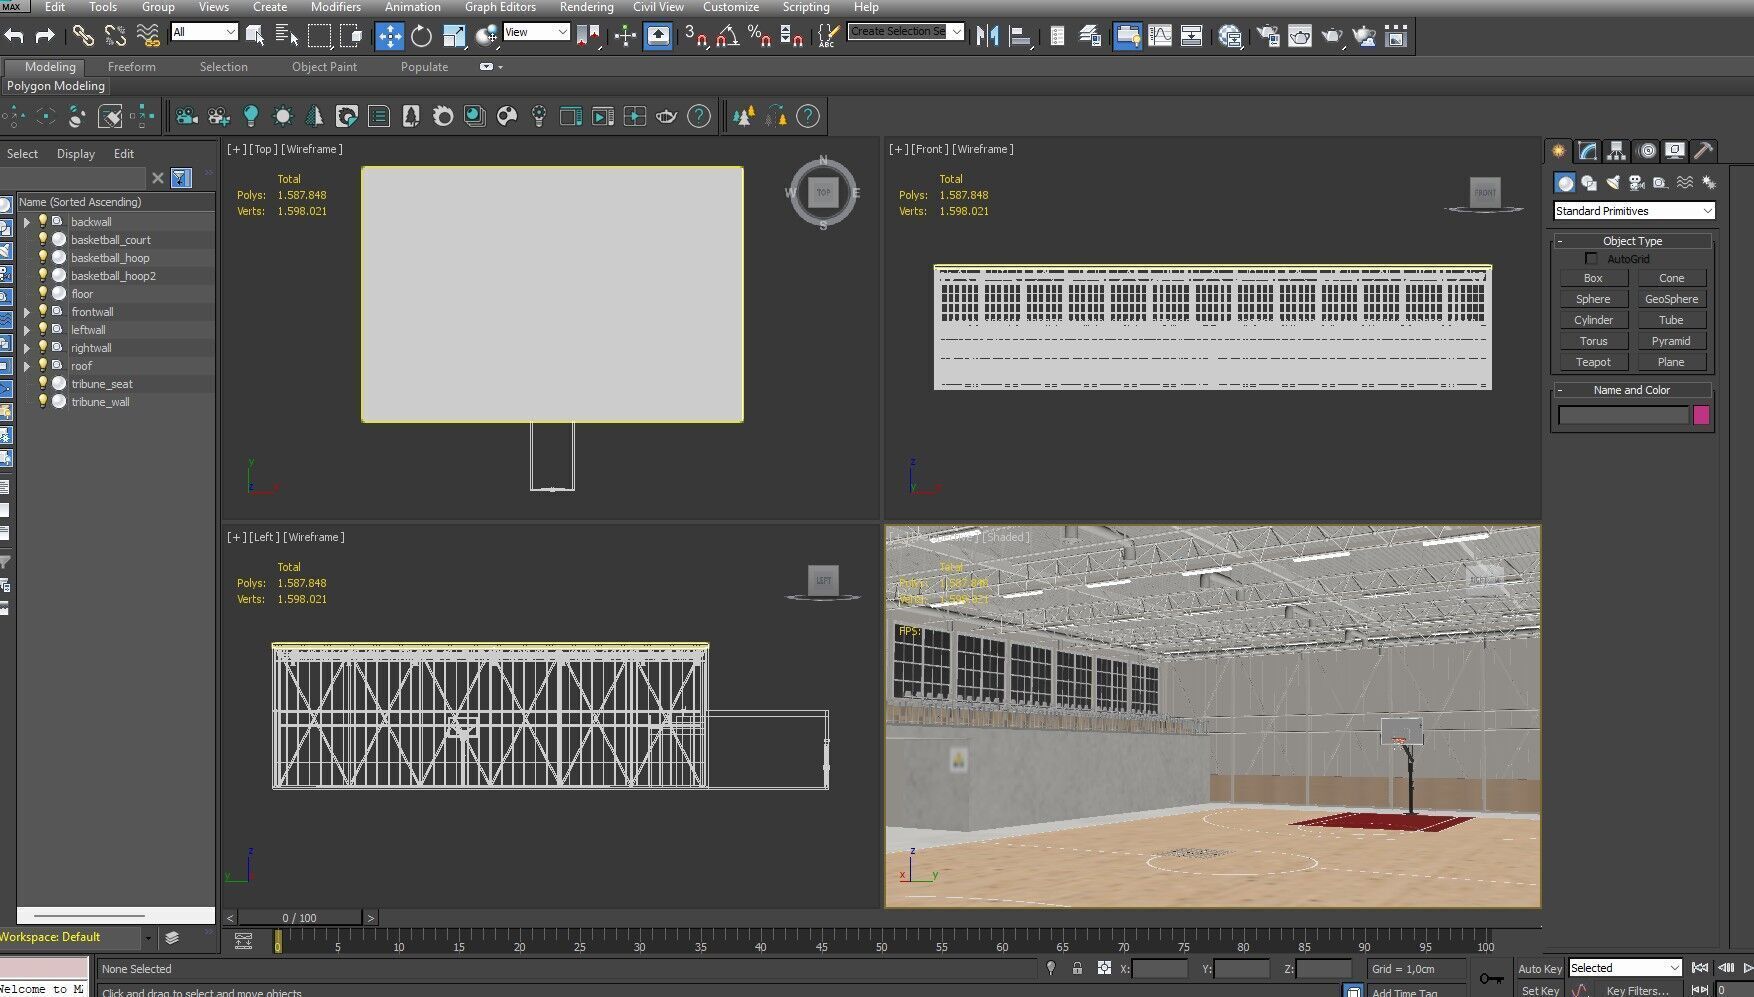The image size is (1754, 997).
Task: Click the Box primitive button
Action: 1593,278
